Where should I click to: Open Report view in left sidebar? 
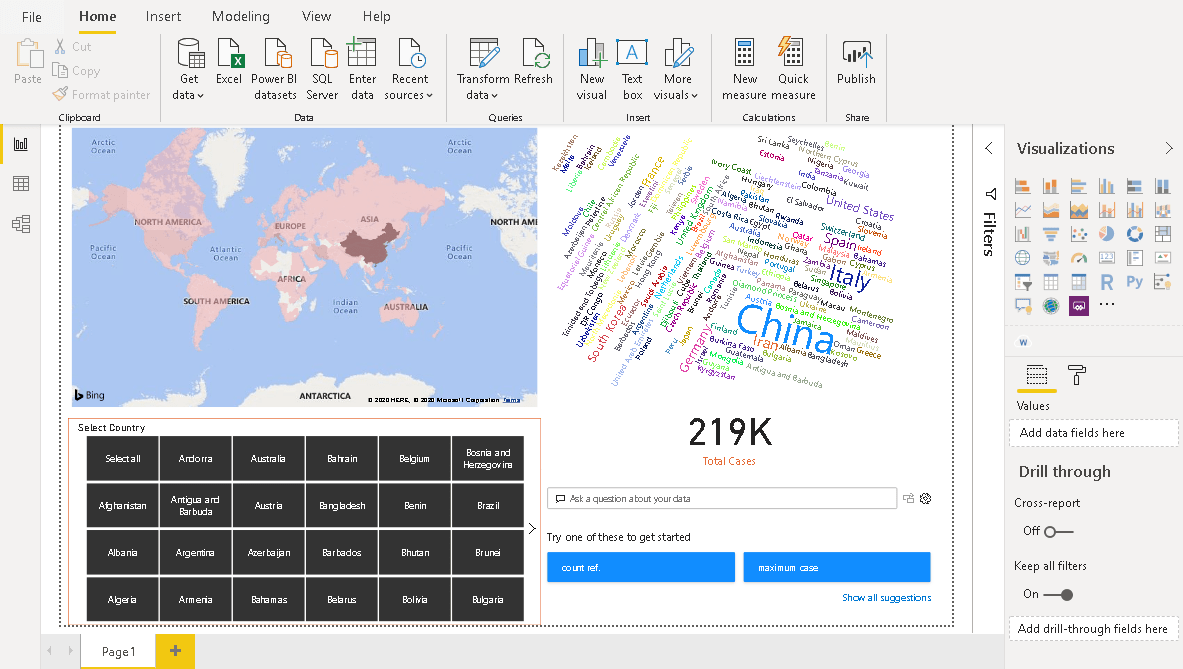pos(20,144)
